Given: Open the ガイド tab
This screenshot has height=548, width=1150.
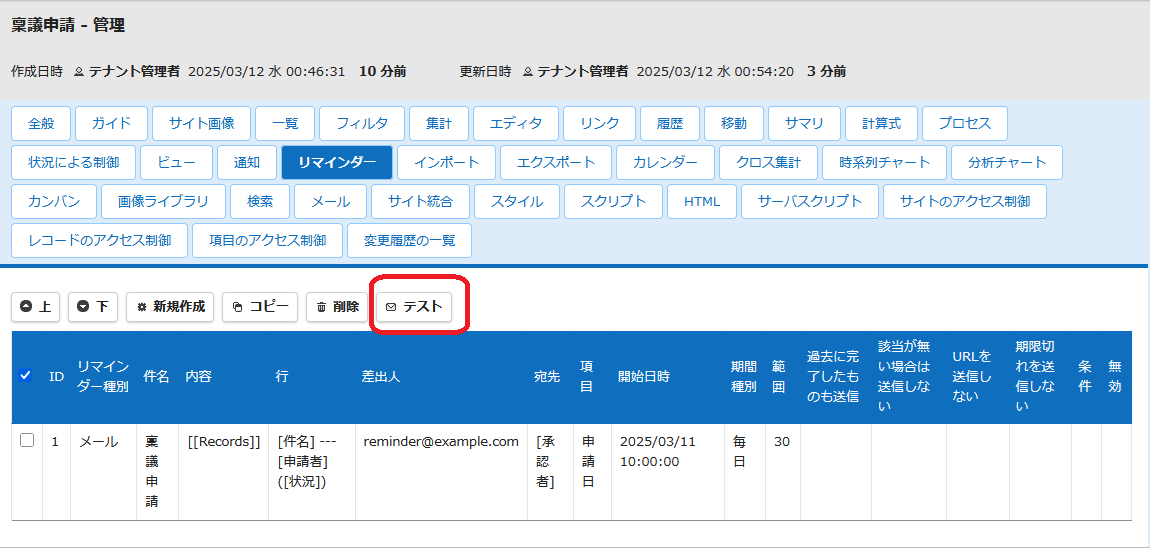Looking at the screenshot, I should coord(111,123).
